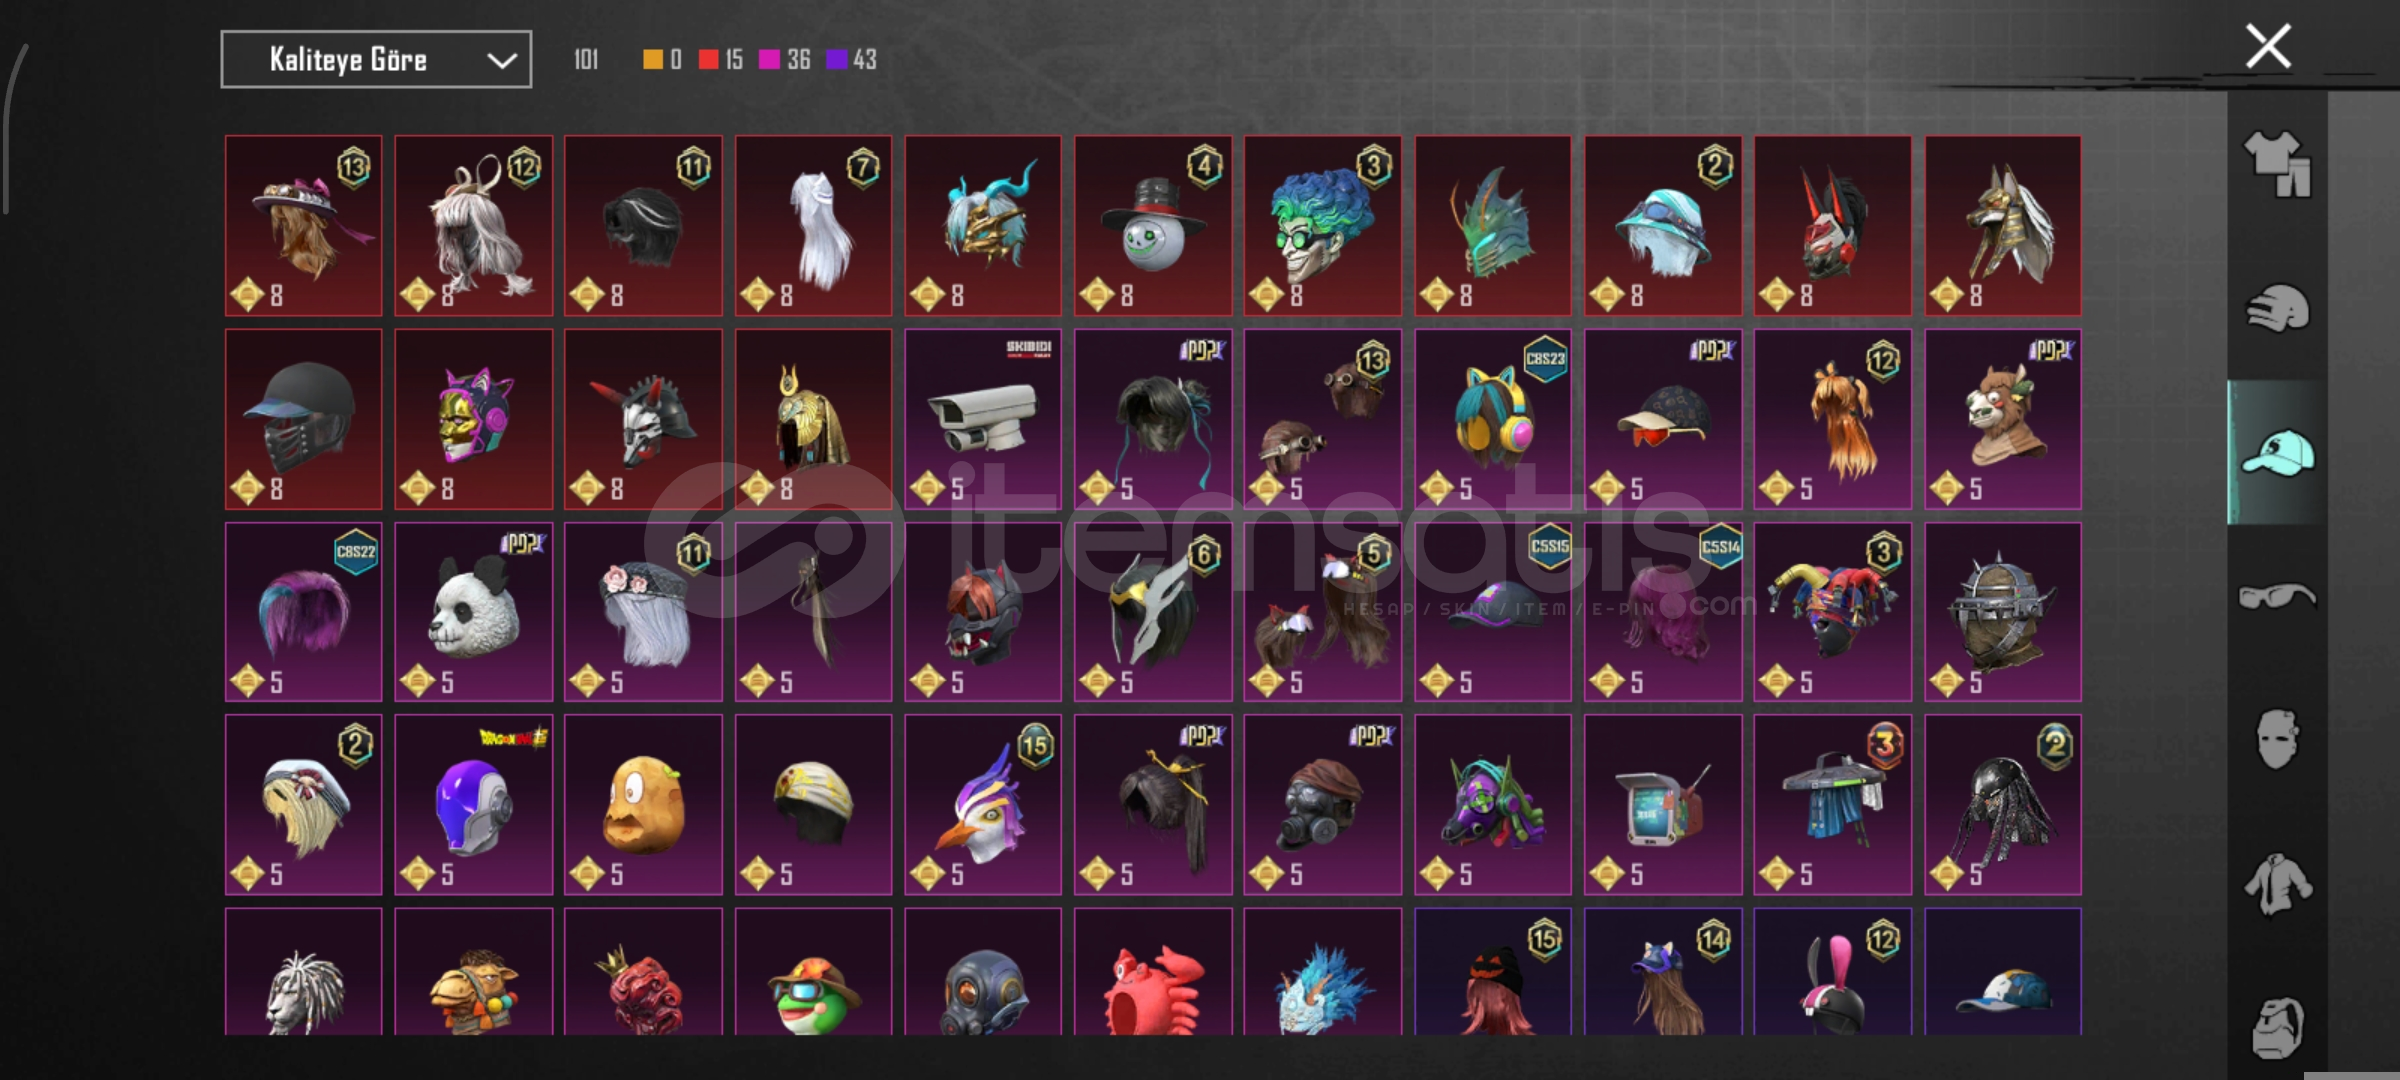This screenshot has height=1080, width=2400.
Task: Select the white snowman top hat headgear
Action: (x=1153, y=226)
